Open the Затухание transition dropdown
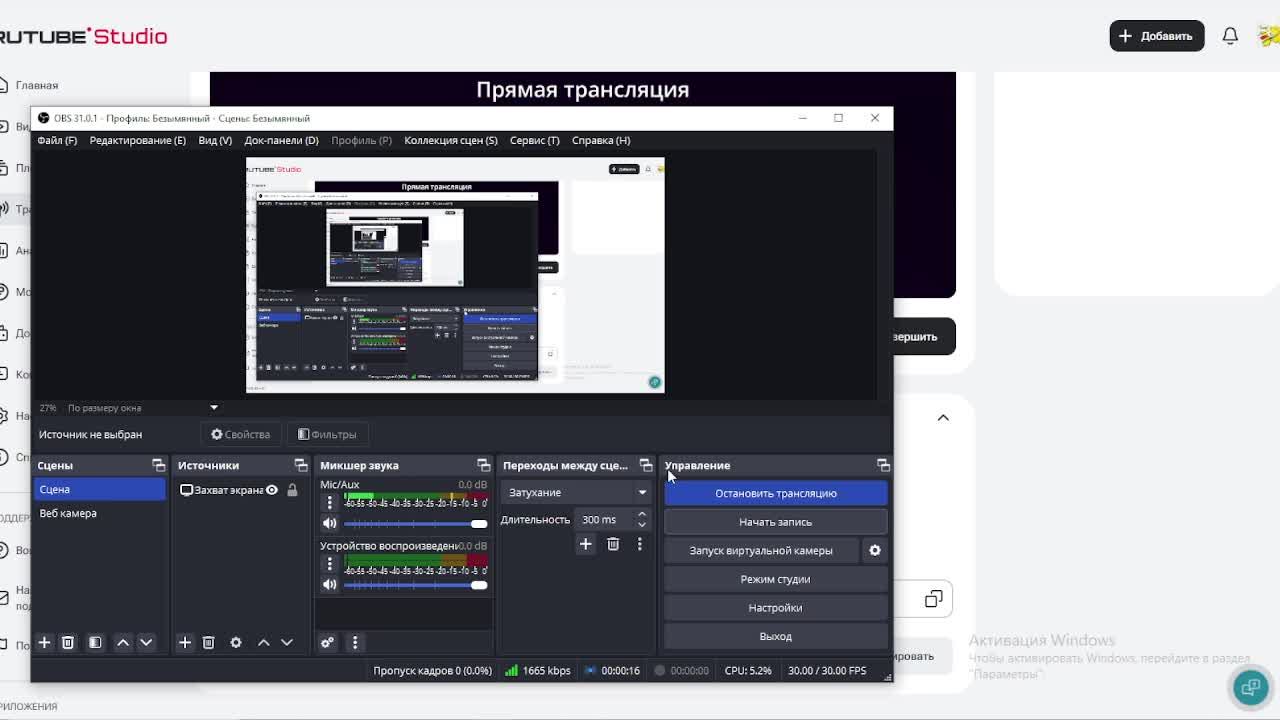1280x720 pixels. click(576, 492)
